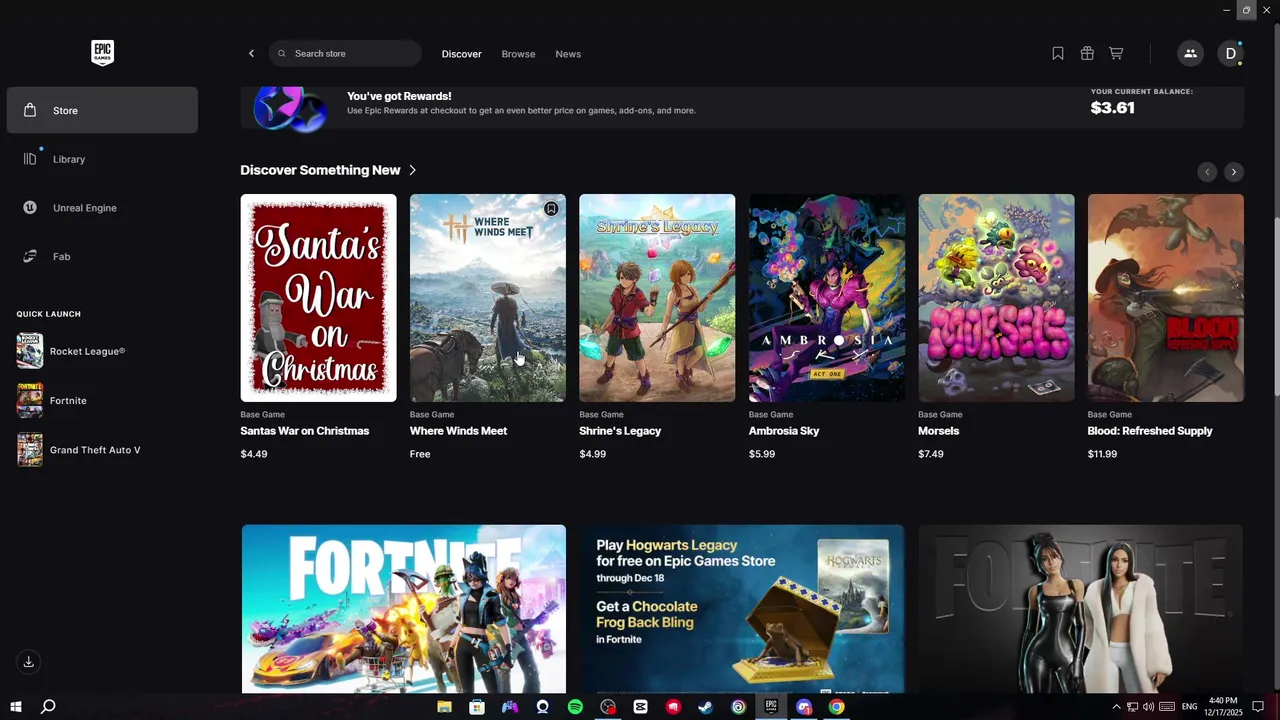Open the shopping cart

click(x=1116, y=54)
